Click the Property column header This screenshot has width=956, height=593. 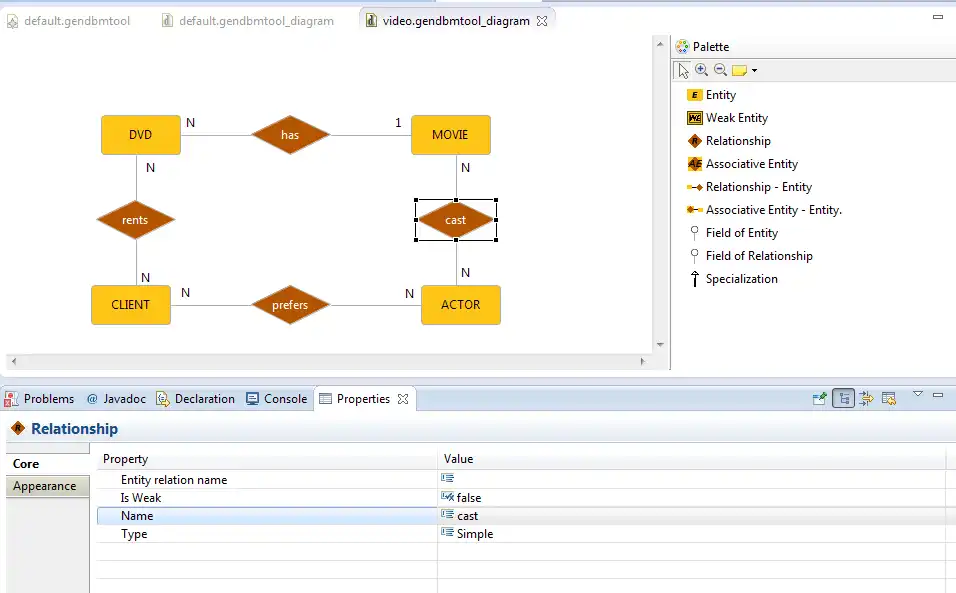click(267, 459)
